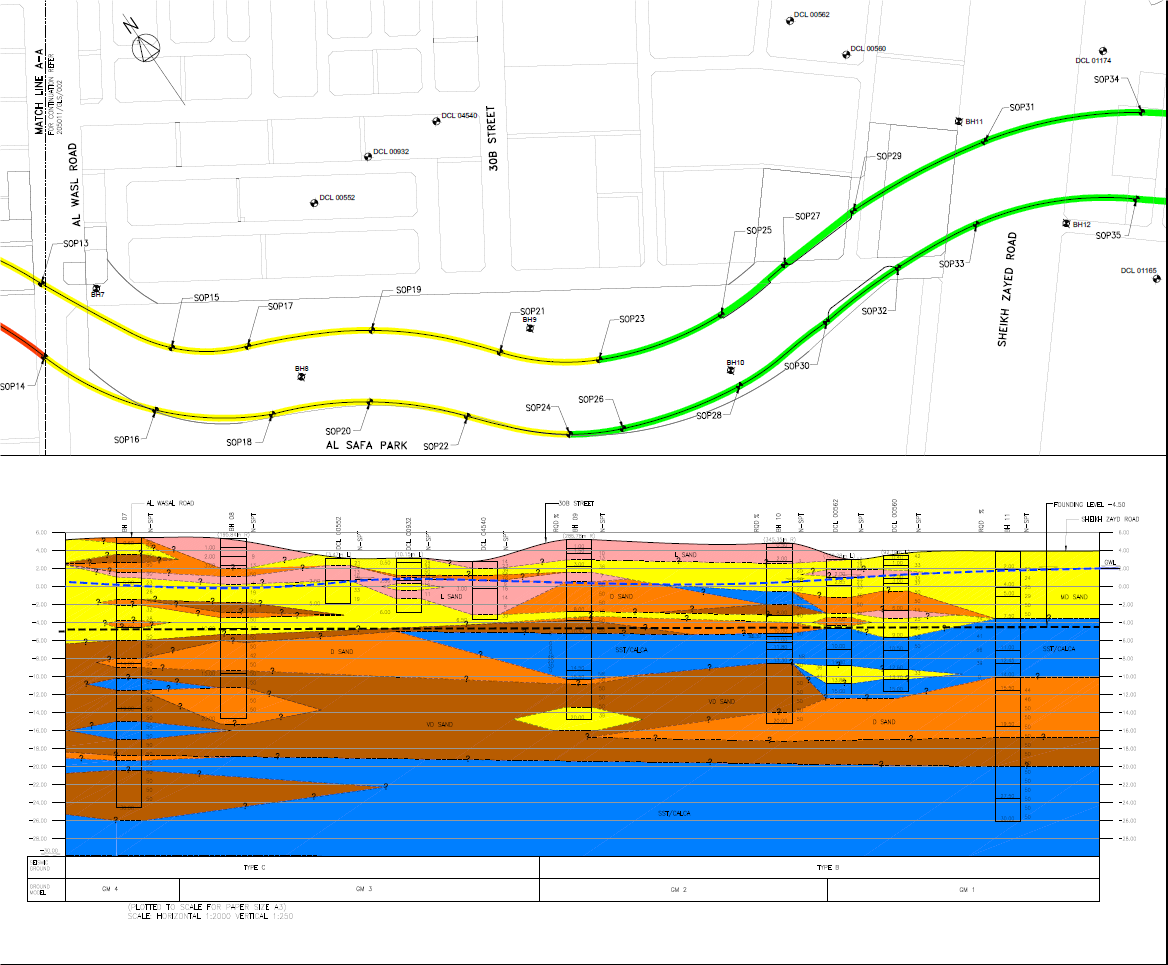The height and width of the screenshot is (965, 1168).
Task: Click the red alignment segment near SOP14
Action: pyautogui.click(x=20, y=339)
